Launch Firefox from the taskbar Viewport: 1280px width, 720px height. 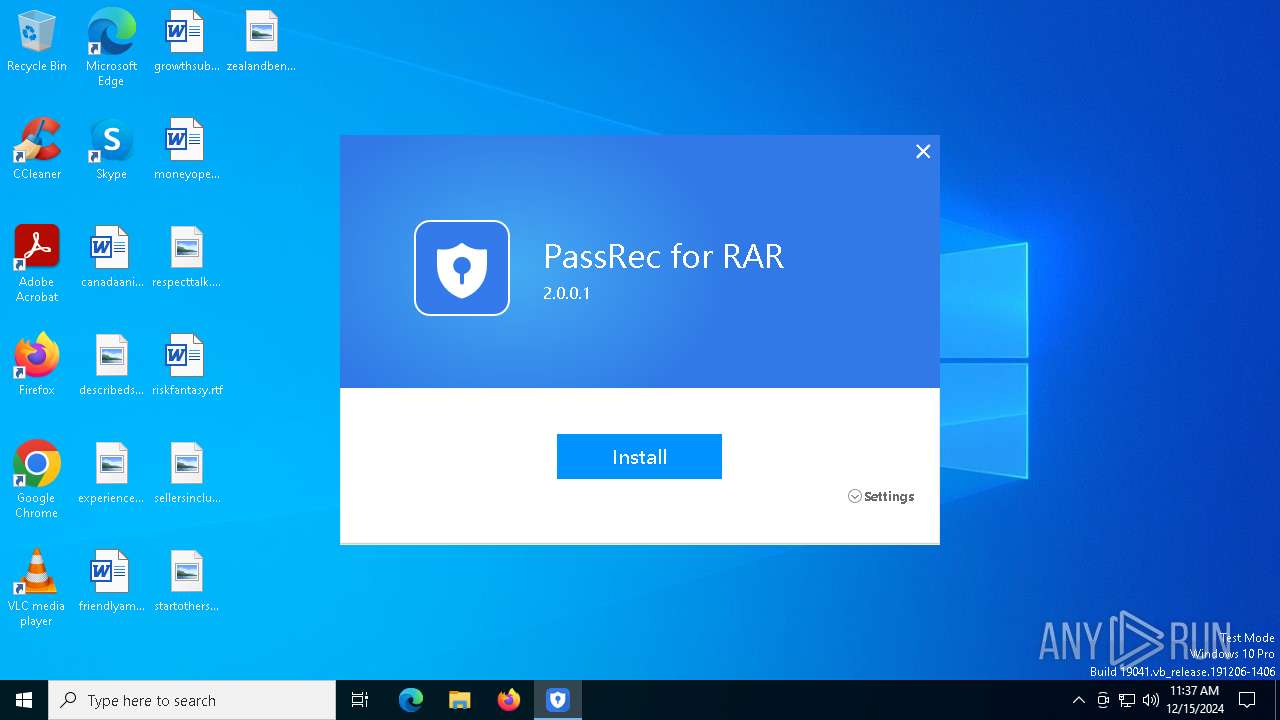[x=509, y=700]
